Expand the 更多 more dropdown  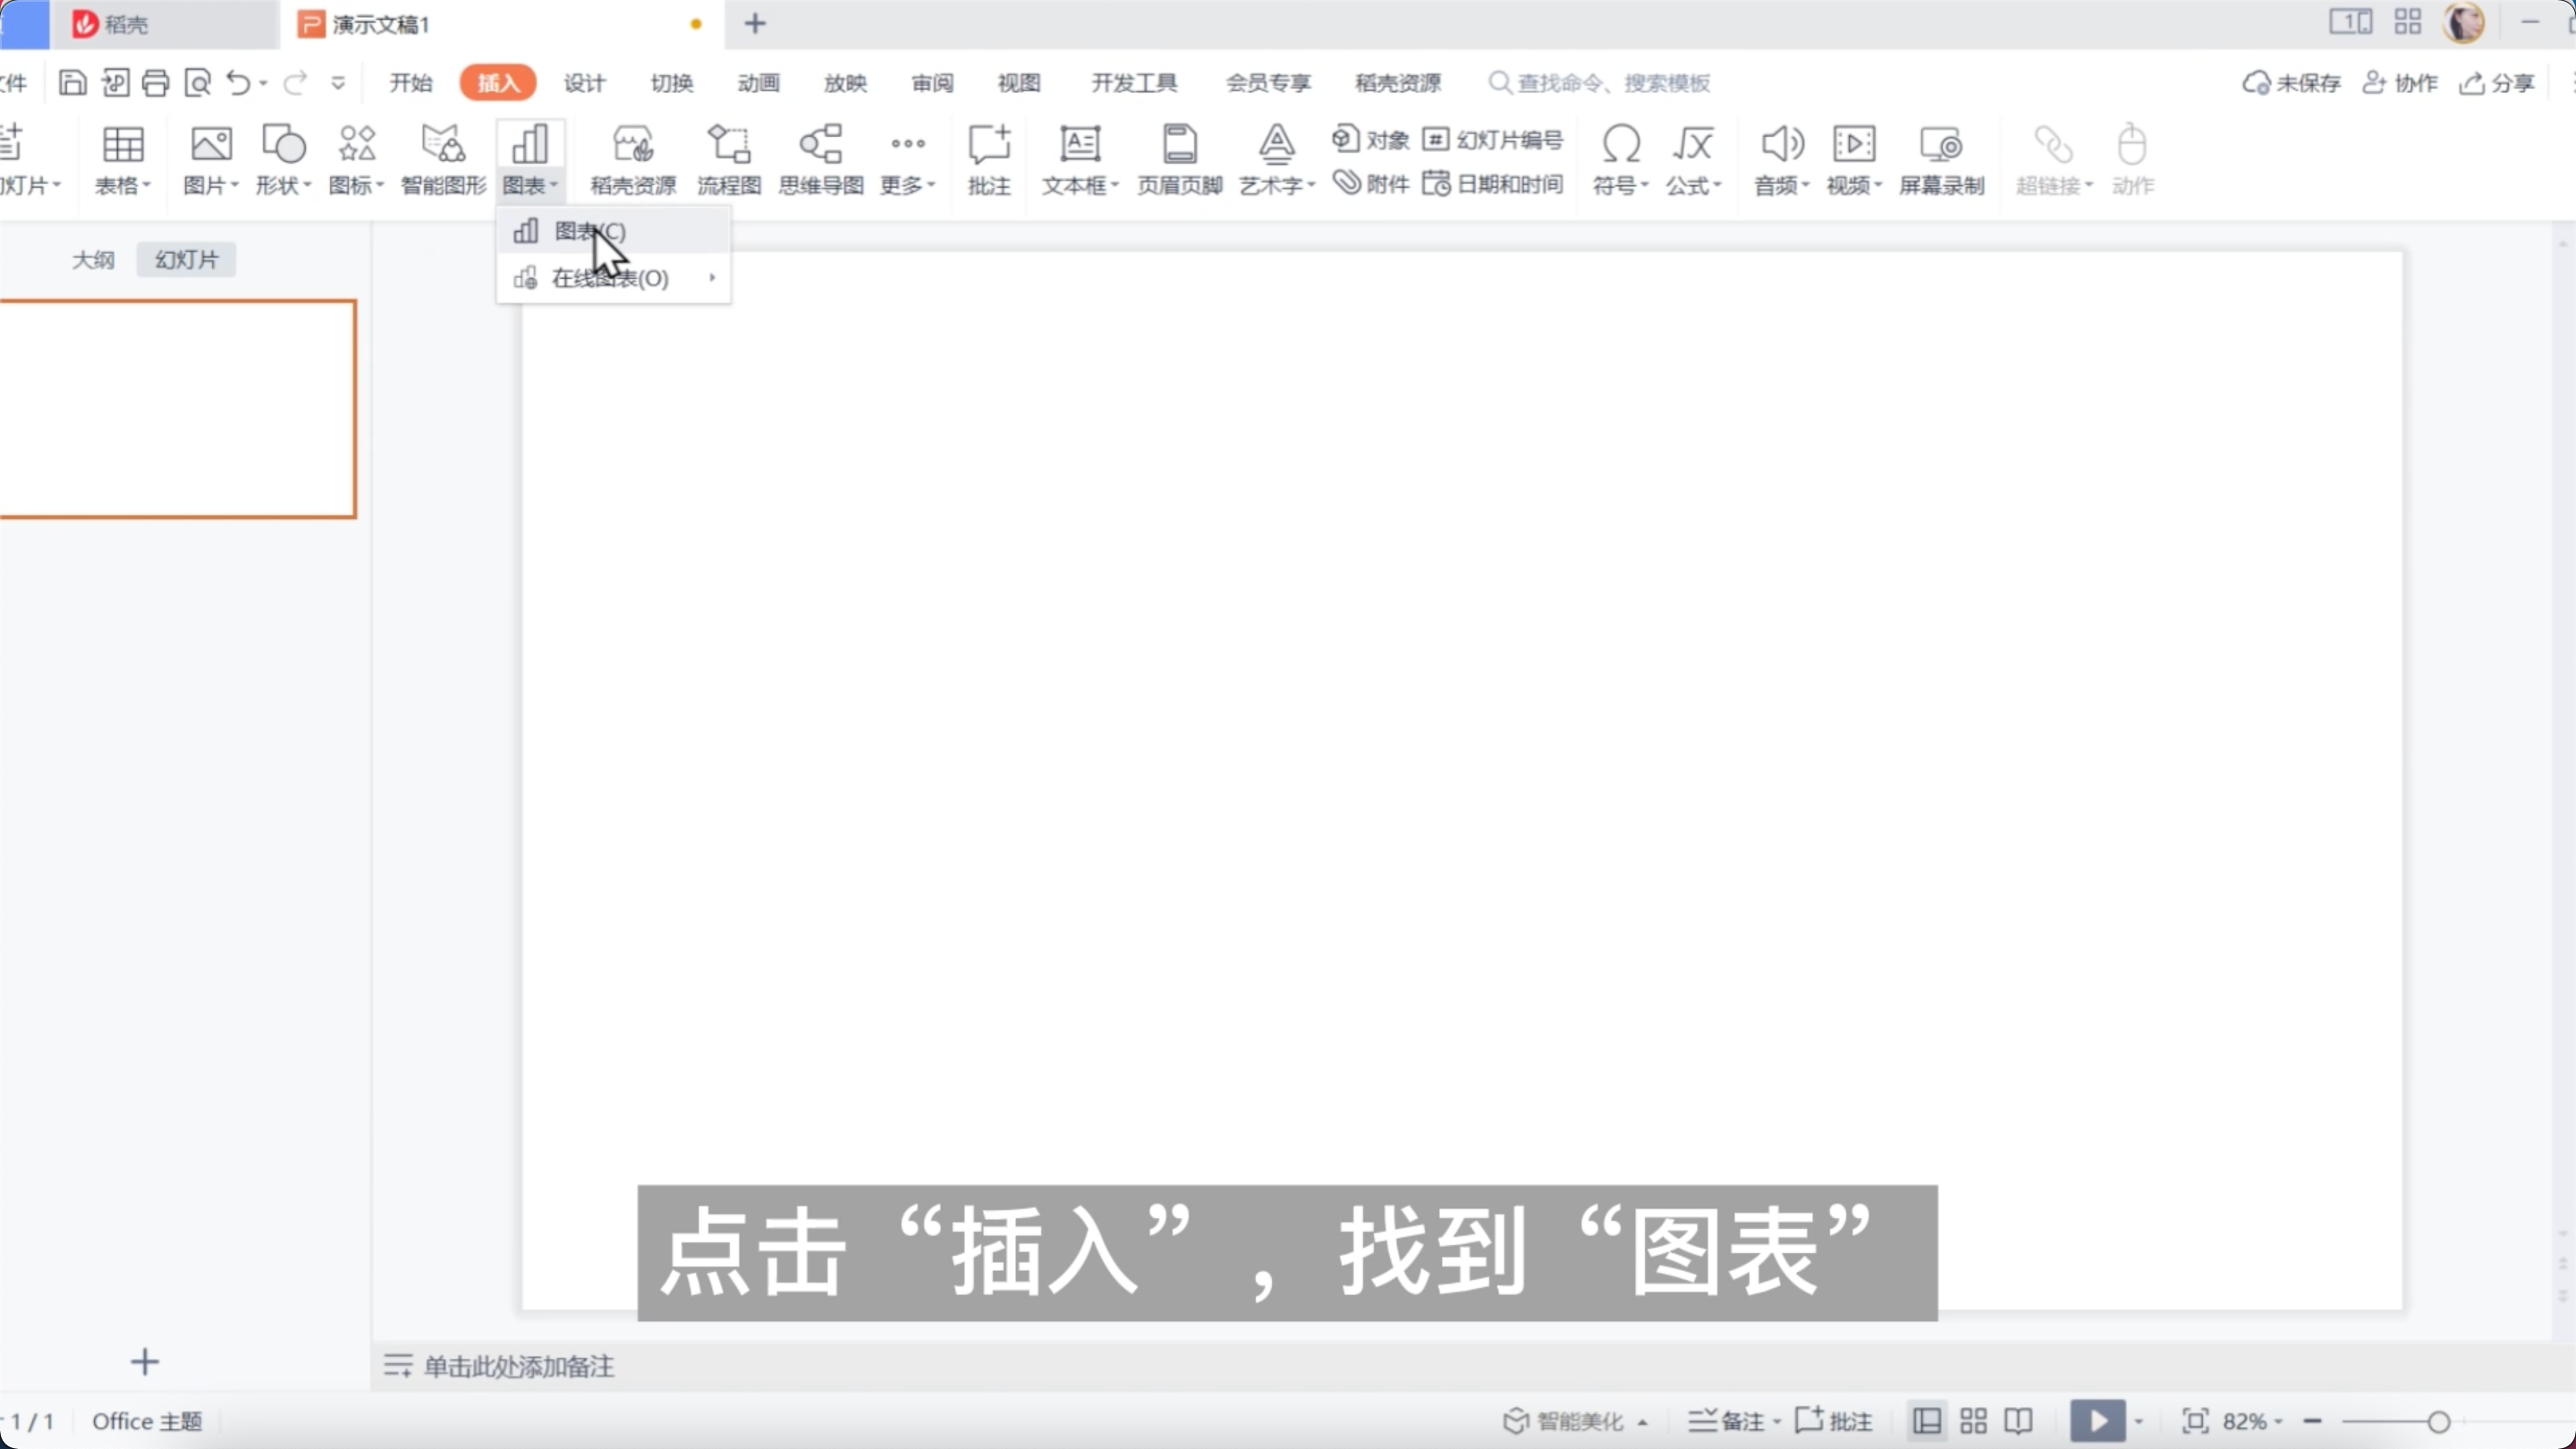(x=908, y=159)
